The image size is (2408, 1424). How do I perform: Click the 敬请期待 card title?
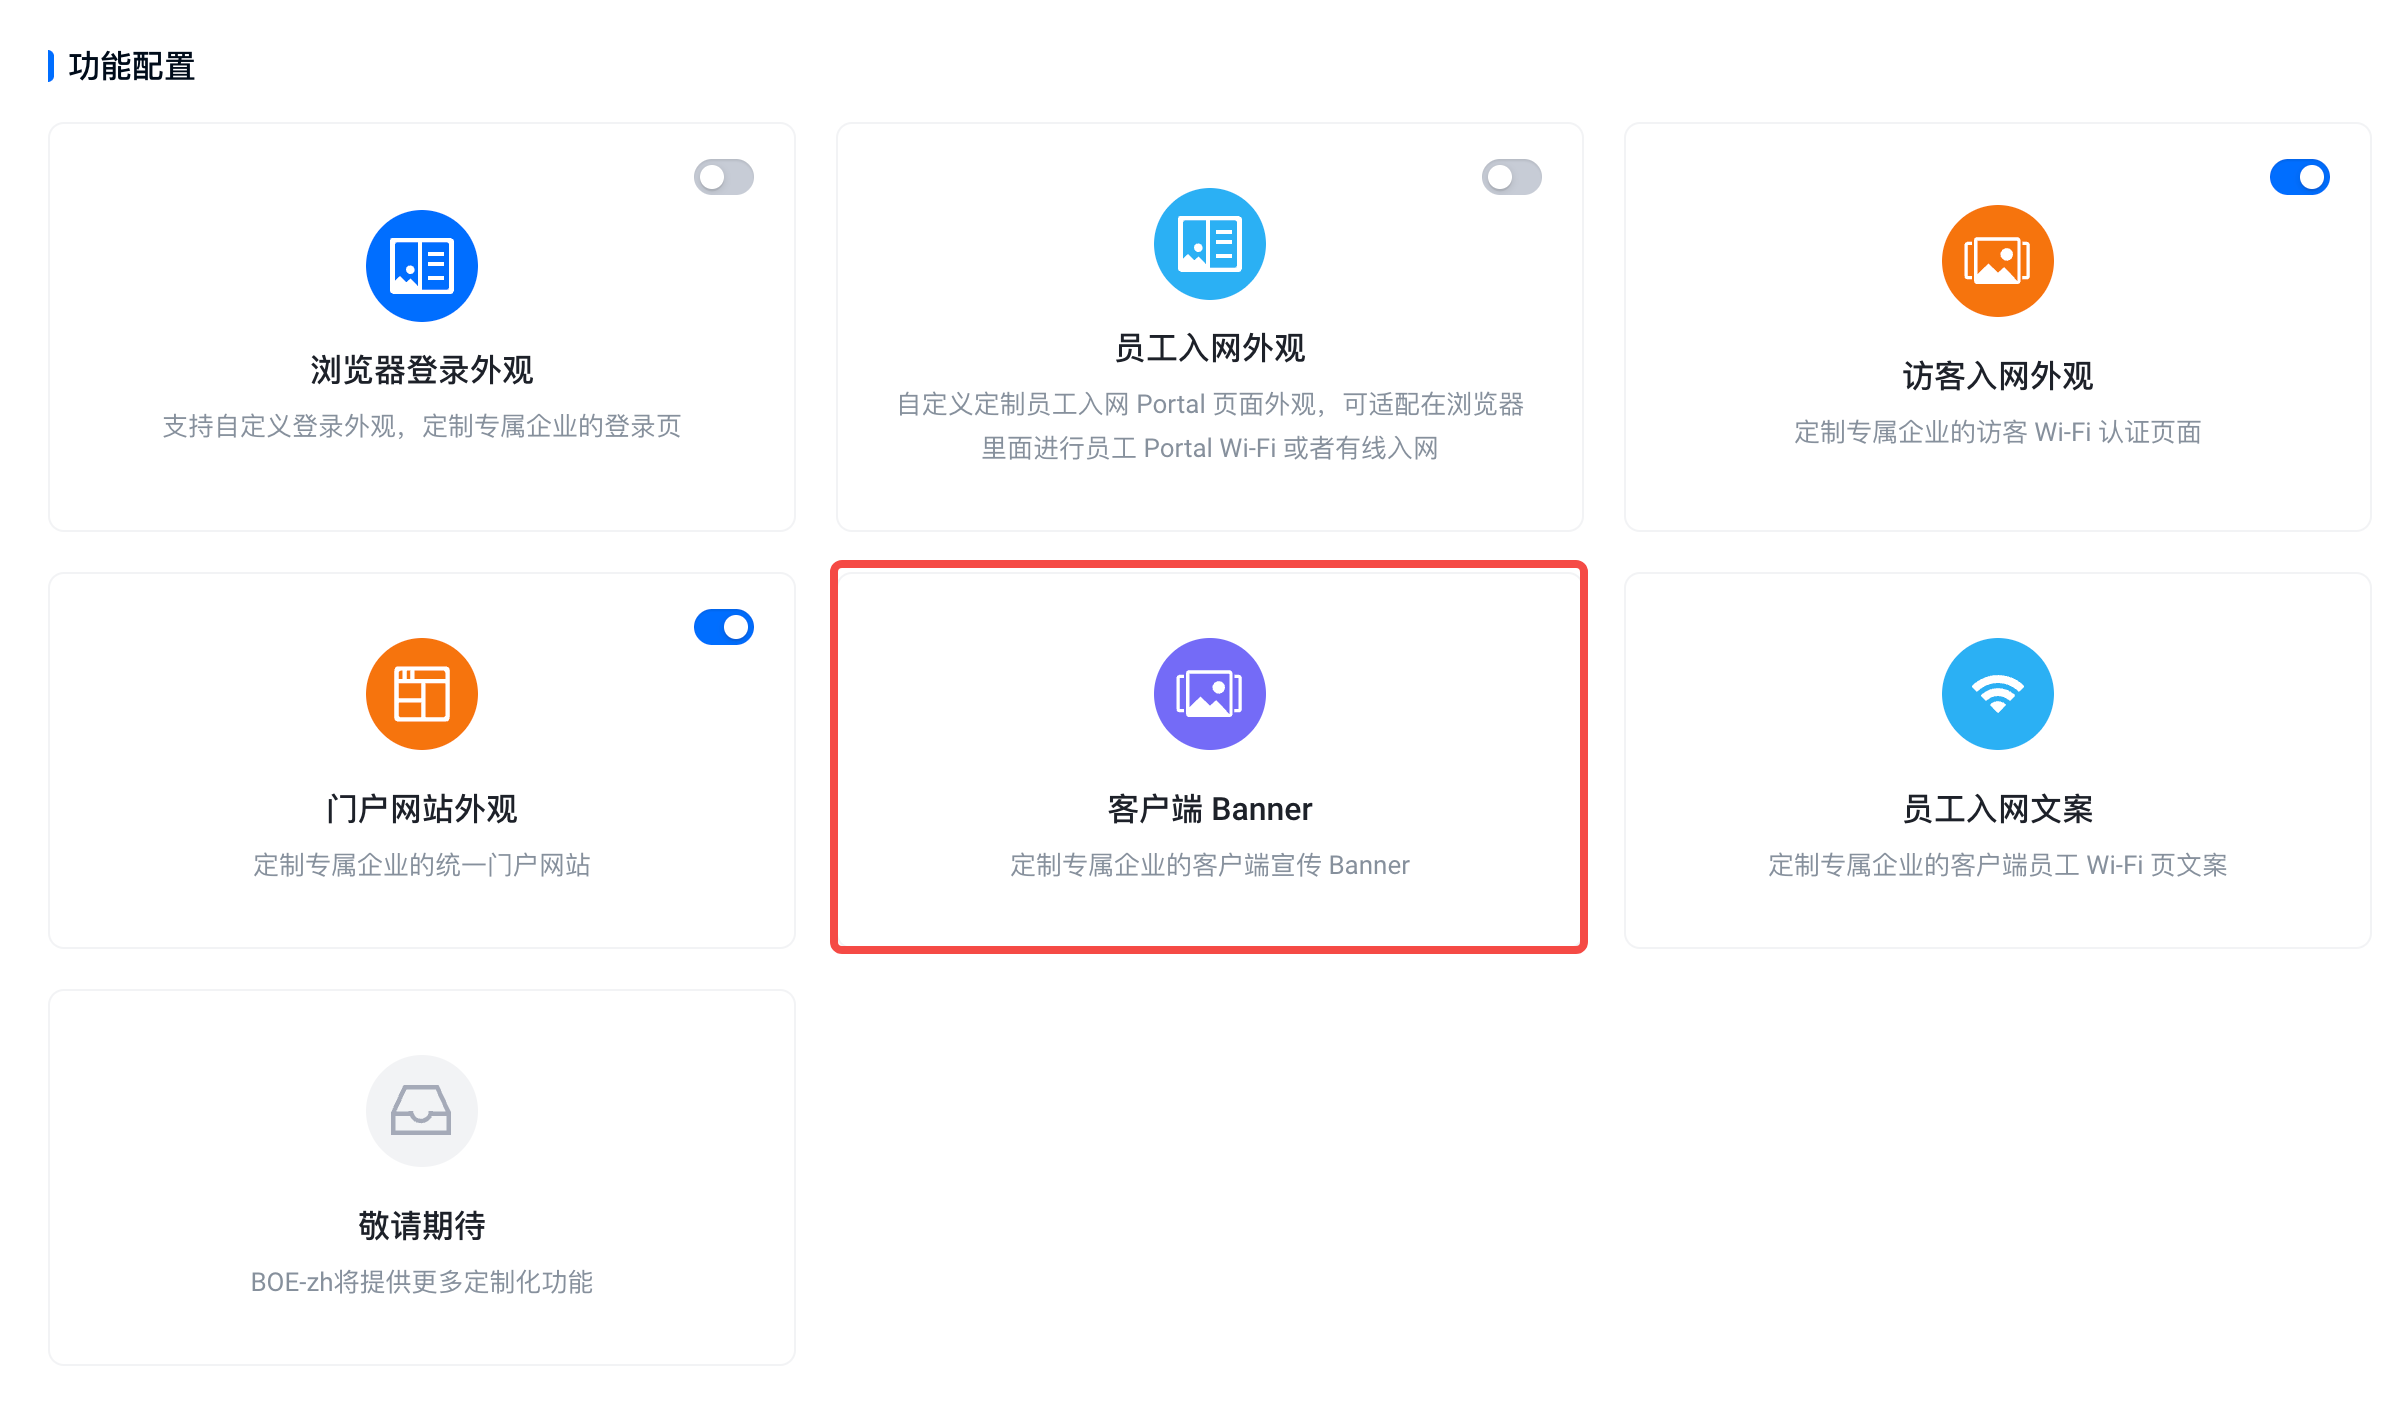pos(421,1225)
